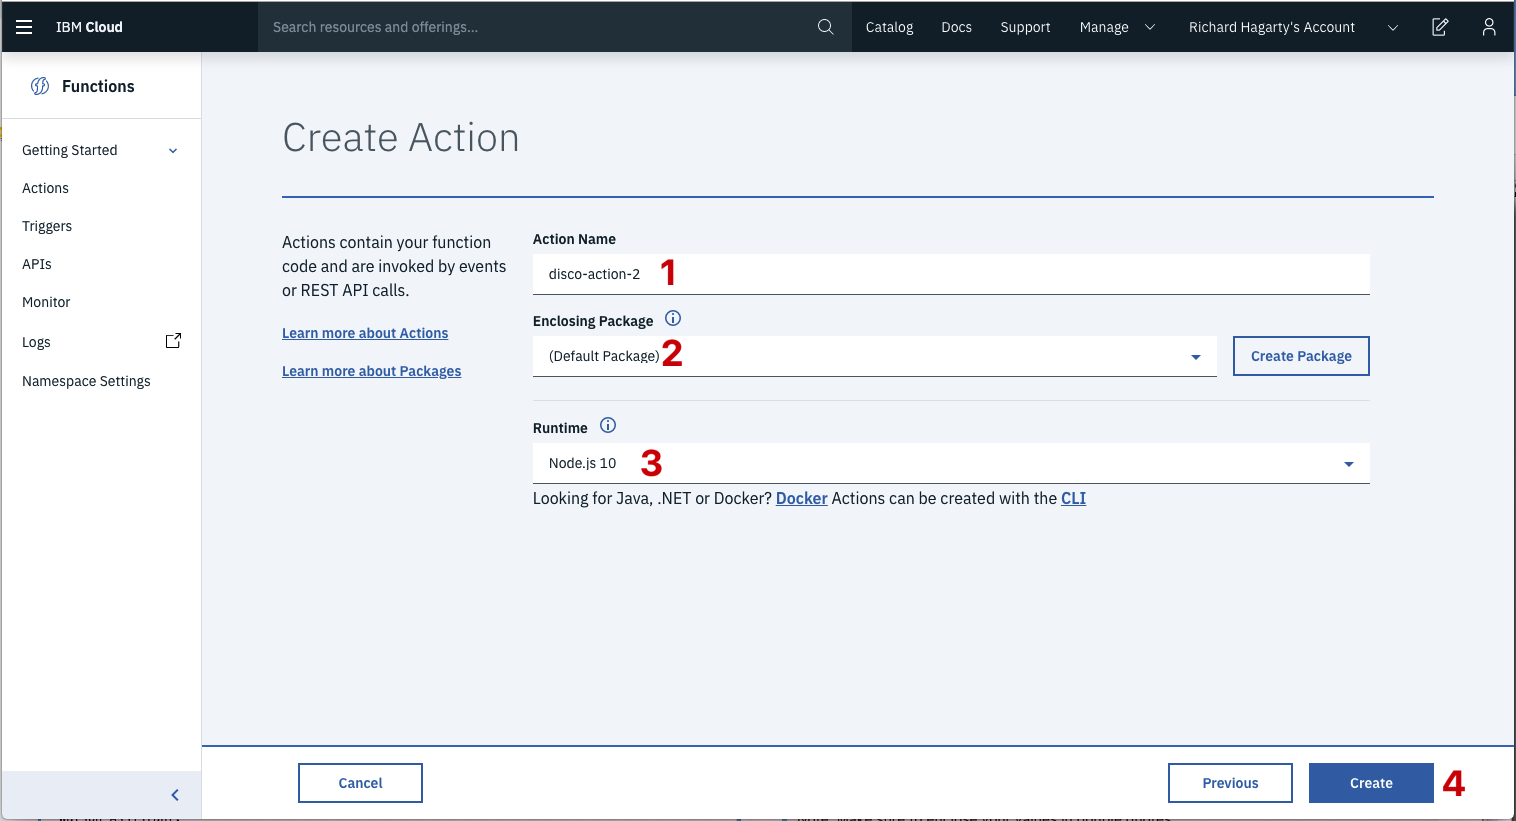Expand the Manage menu
The height and width of the screenshot is (821, 1516).
1117,27
